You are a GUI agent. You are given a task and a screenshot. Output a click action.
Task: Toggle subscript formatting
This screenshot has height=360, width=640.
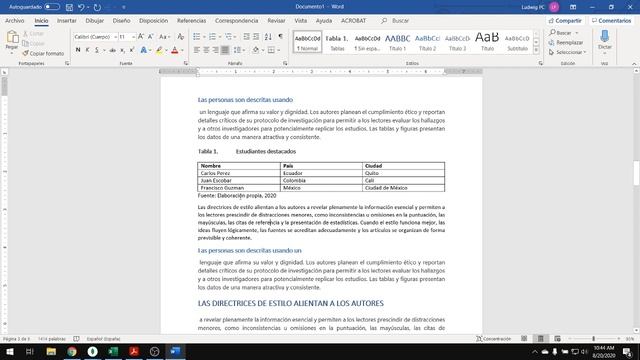click(x=122, y=50)
